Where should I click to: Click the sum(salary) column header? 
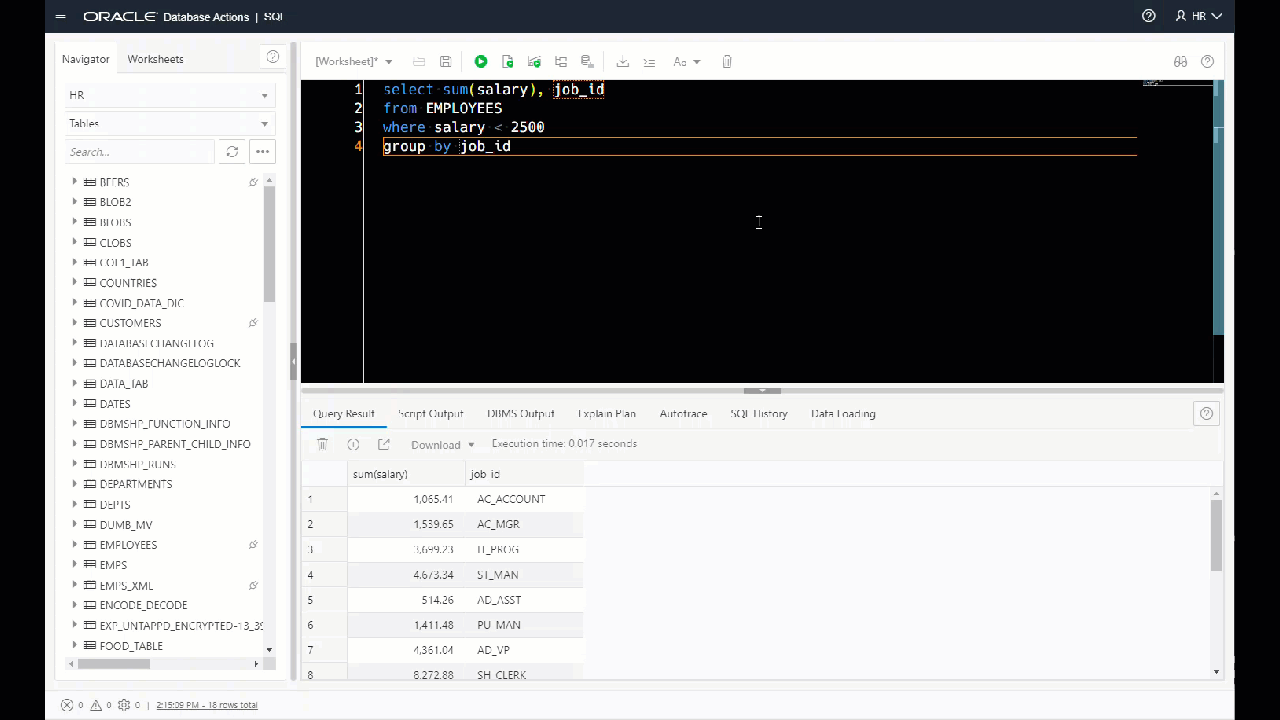click(406, 474)
